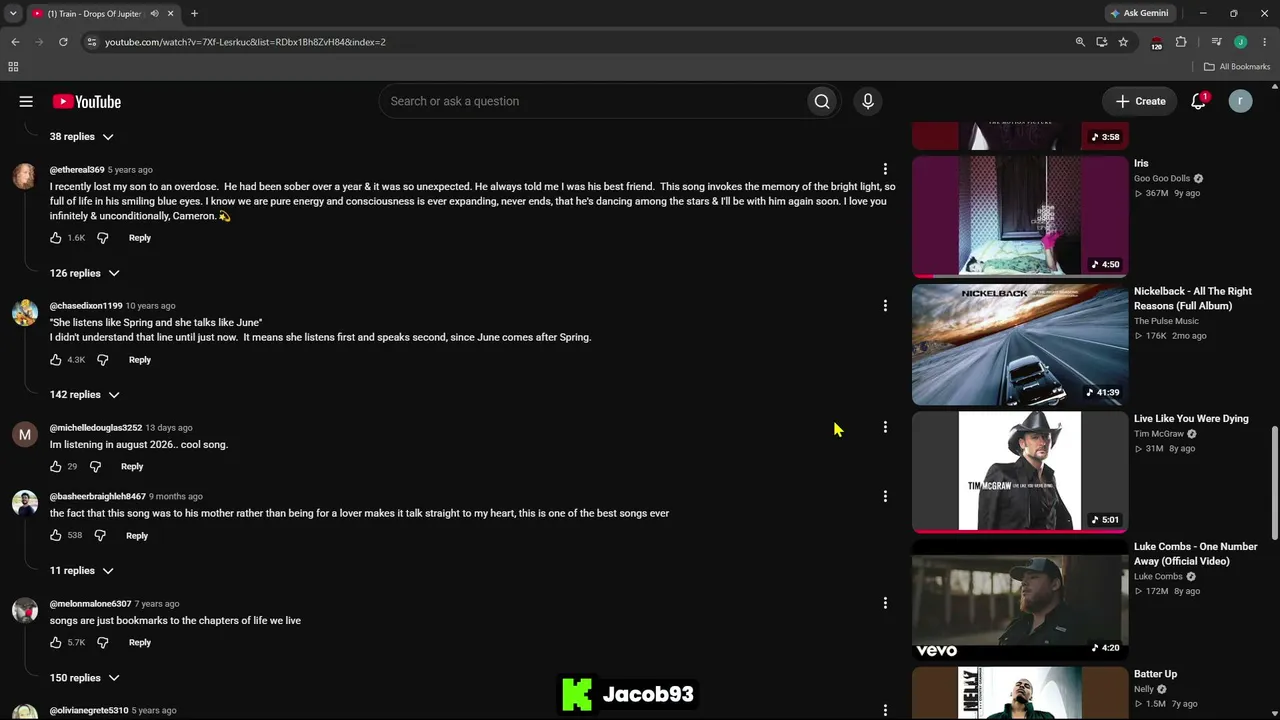The width and height of the screenshot is (1280, 720).
Task: Expand the 150 replies thread
Action: coord(84,677)
